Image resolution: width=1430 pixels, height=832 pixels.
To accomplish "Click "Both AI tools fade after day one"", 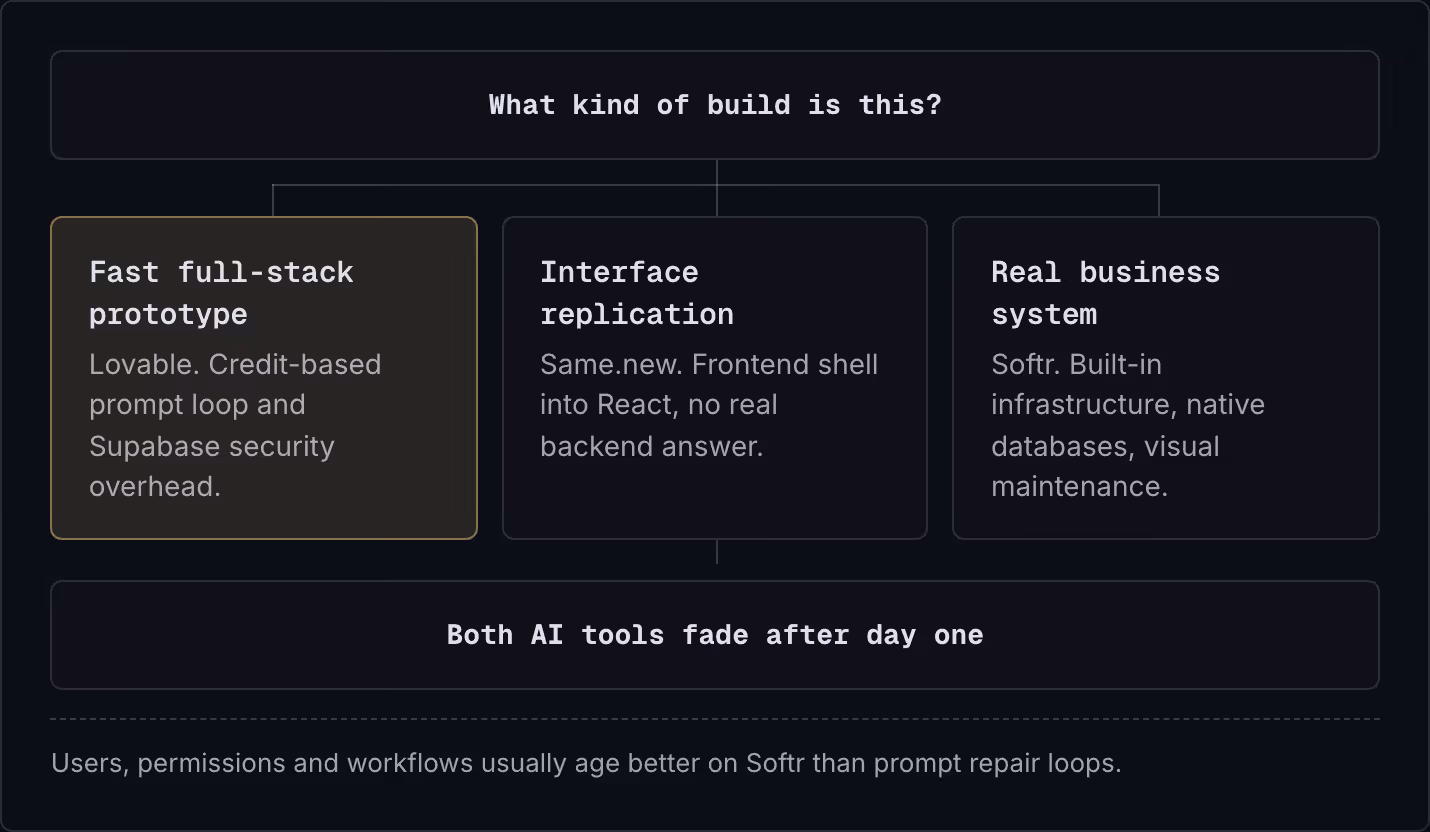I will coord(715,635).
